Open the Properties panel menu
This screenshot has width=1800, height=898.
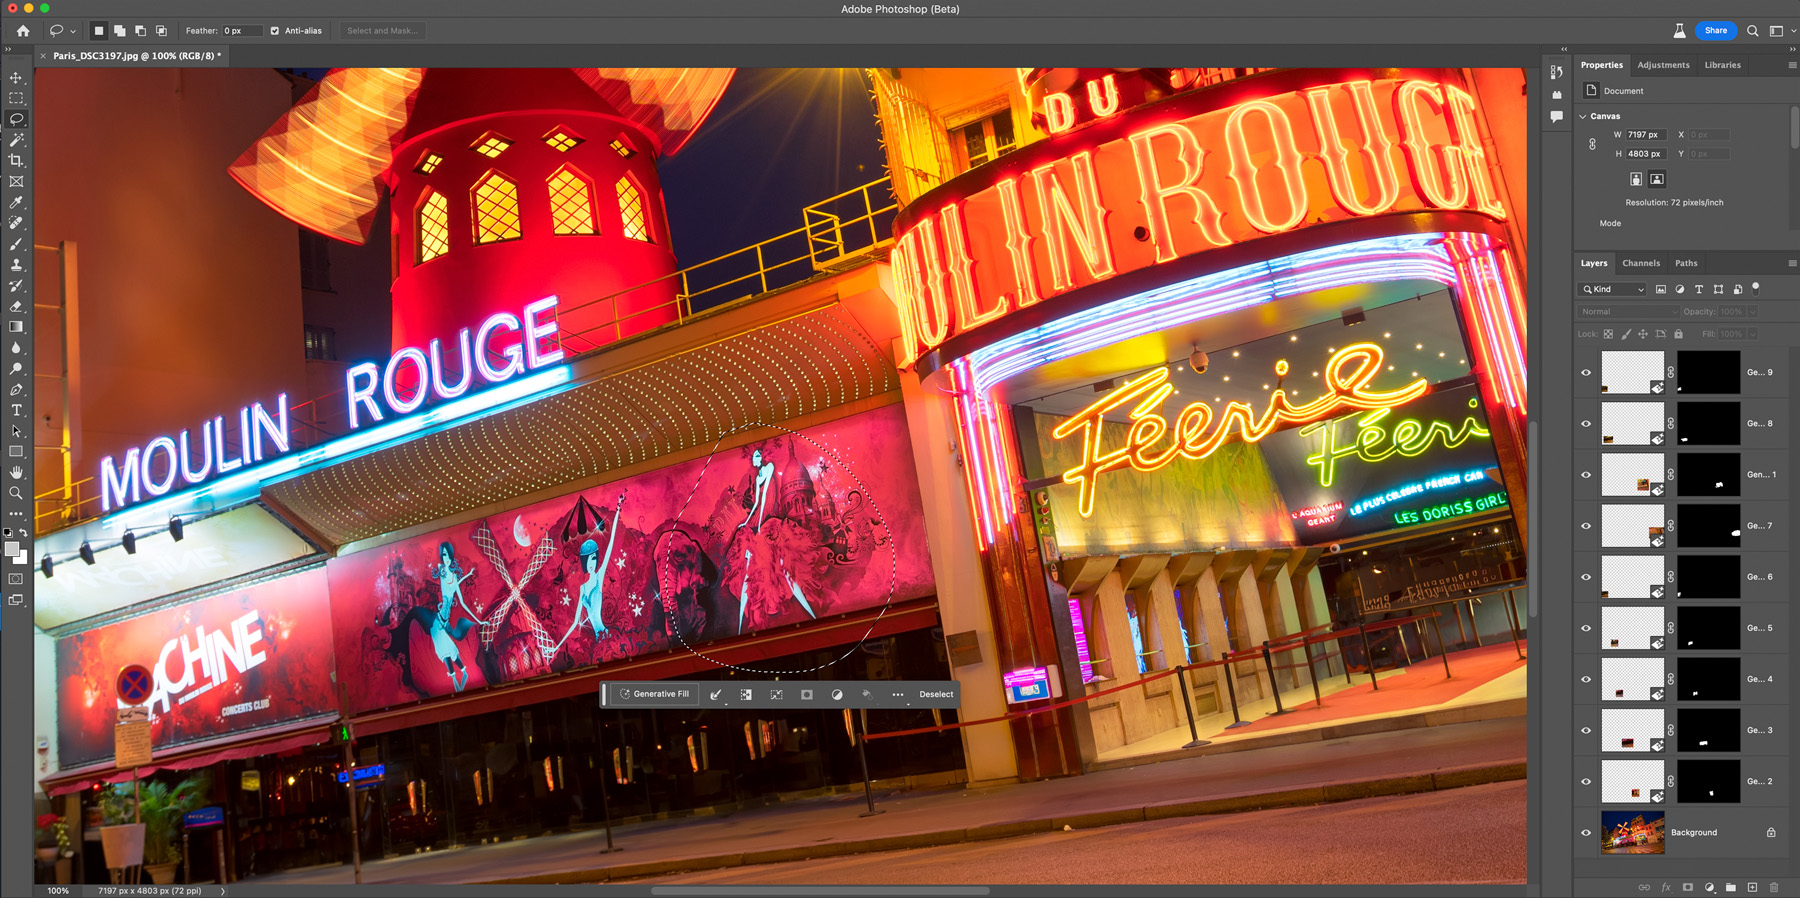1791,65
